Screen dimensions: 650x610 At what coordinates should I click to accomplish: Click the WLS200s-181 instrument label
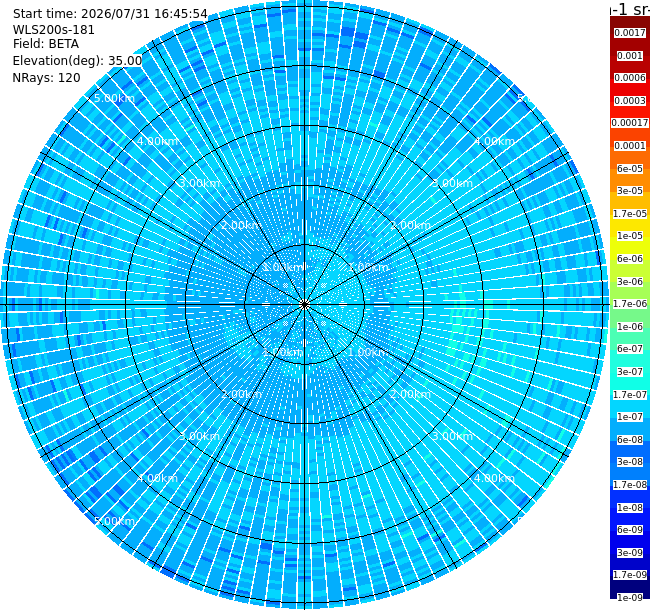click(53, 30)
